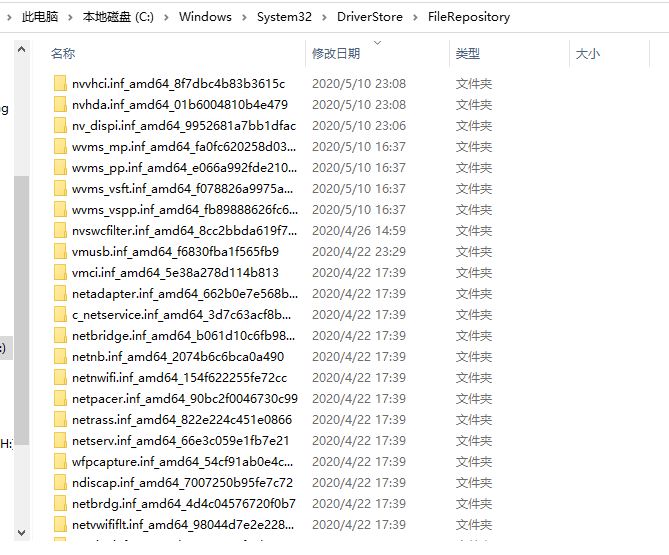Expand chevron before 此电脑 breadcrumb

click(x=9, y=17)
